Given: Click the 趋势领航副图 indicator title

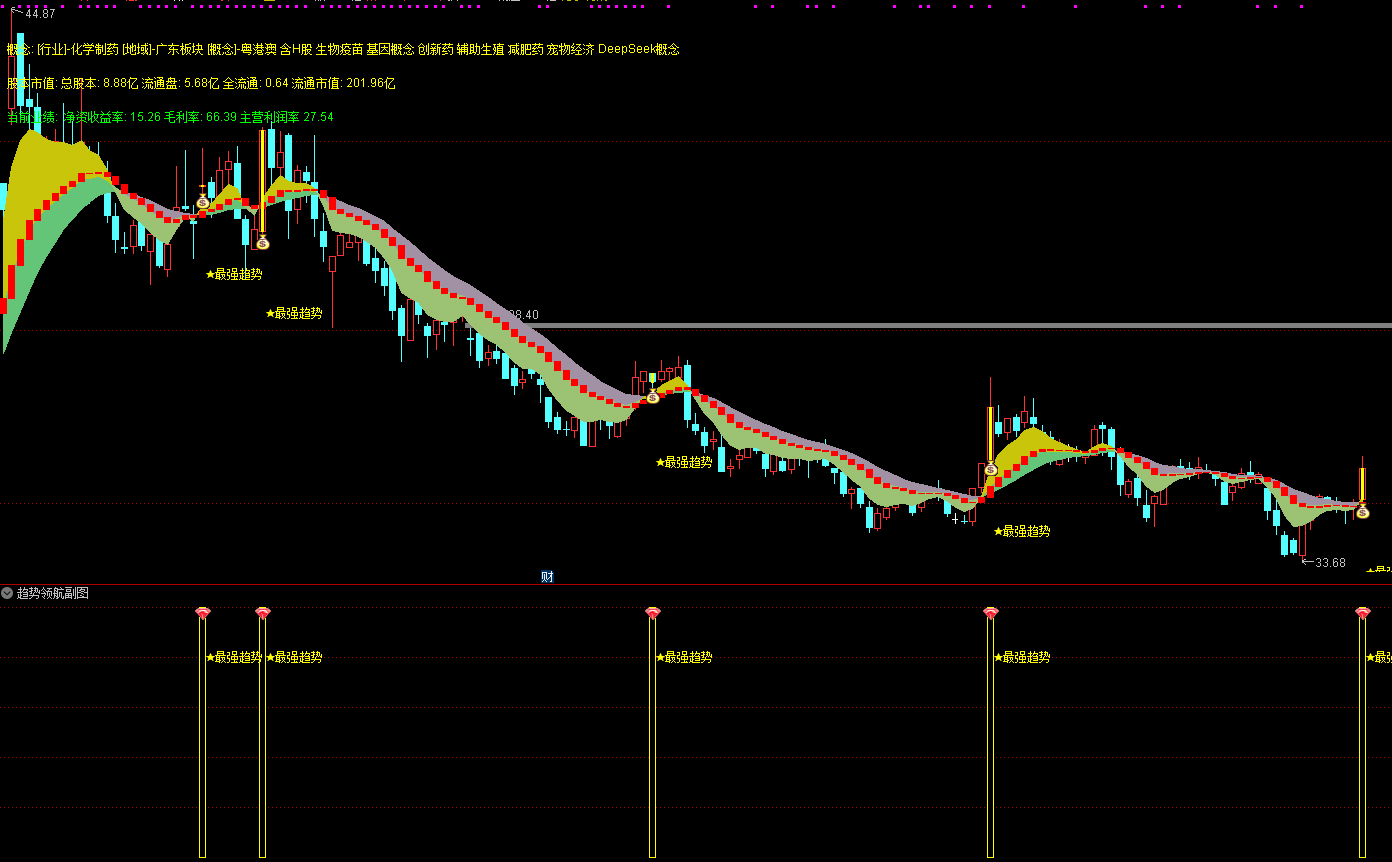Looking at the screenshot, I should [53, 593].
